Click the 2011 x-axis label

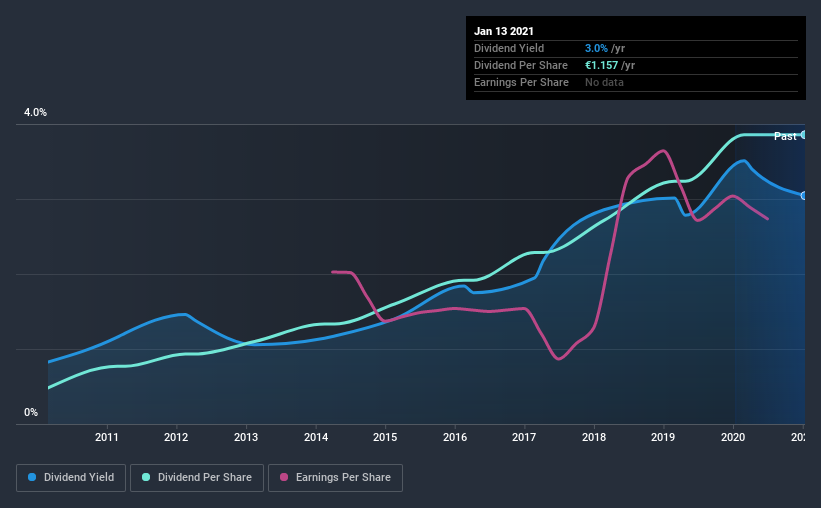pyautogui.click(x=107, y=437)
